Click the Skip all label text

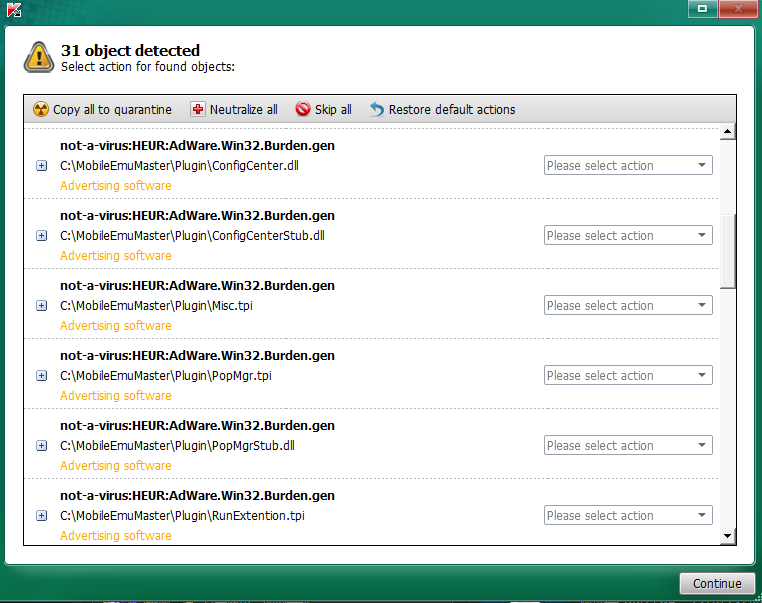333,110
